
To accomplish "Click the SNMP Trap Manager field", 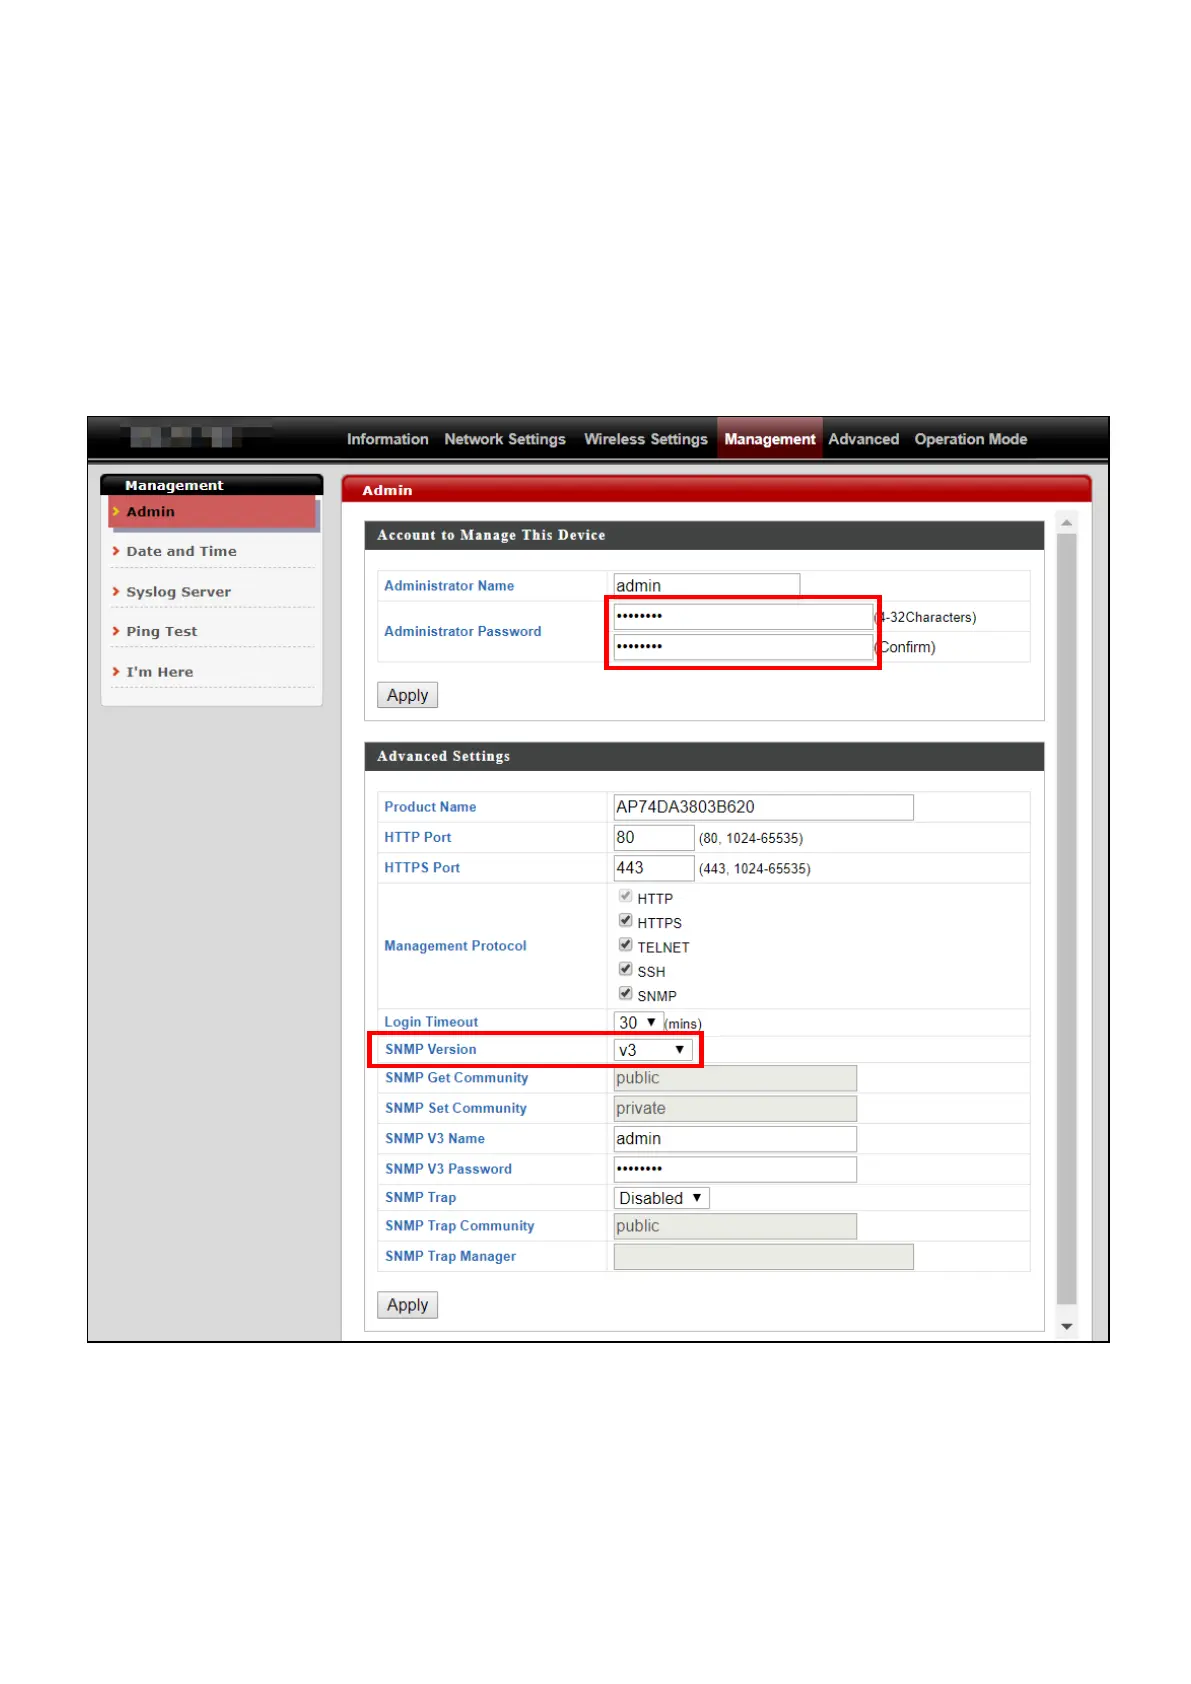I will pyautogui.click(x=763, y=1257).
